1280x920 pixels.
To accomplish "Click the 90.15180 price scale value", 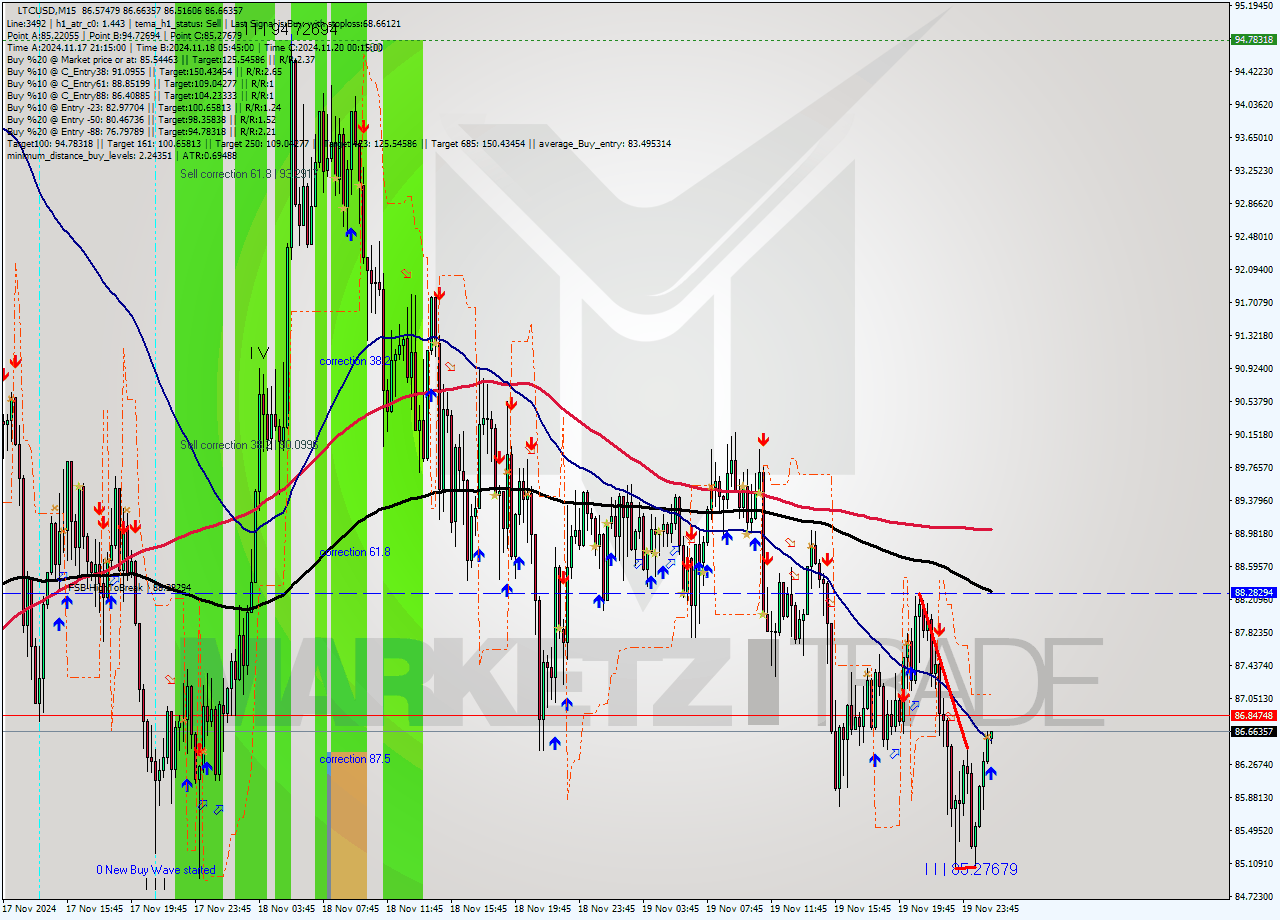I will [1254, 434].
